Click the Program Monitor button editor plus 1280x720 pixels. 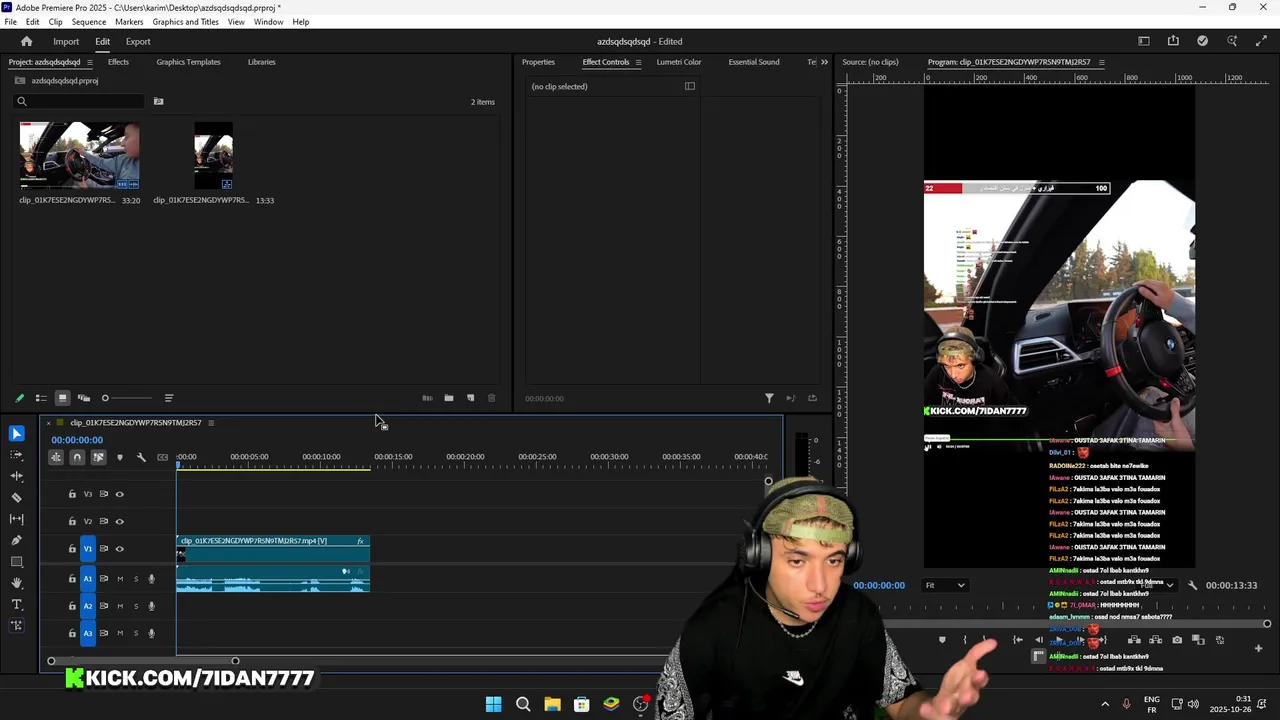[1258, 648]
